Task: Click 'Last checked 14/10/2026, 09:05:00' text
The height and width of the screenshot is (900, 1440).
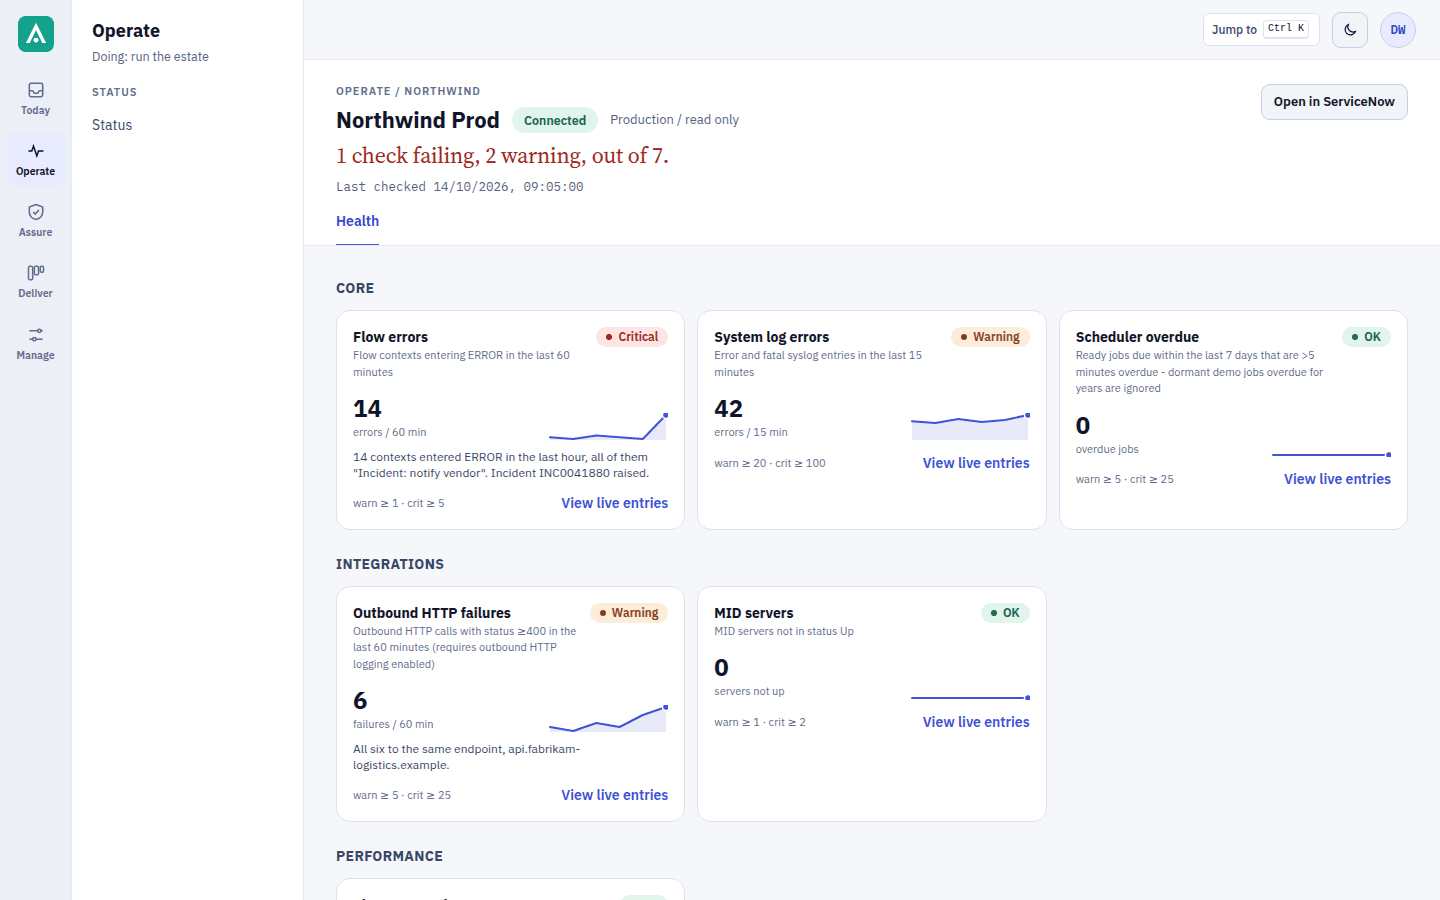Action: [x=460, y=187]
